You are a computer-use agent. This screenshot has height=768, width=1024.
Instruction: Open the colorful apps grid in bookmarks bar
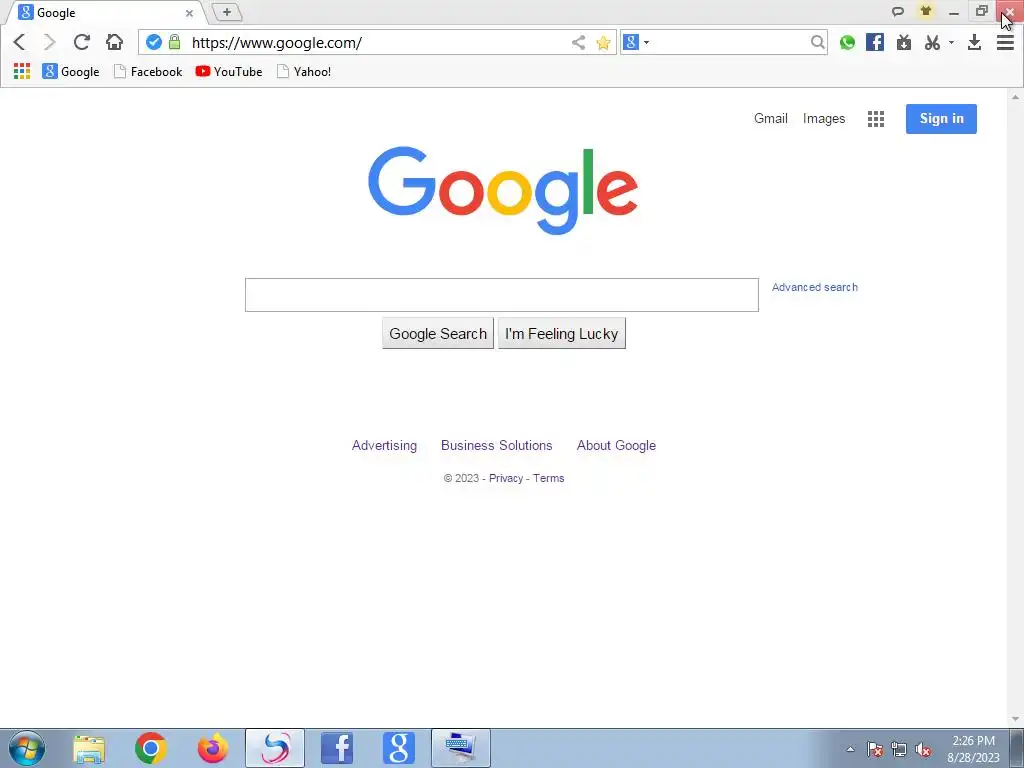(22, 71)
